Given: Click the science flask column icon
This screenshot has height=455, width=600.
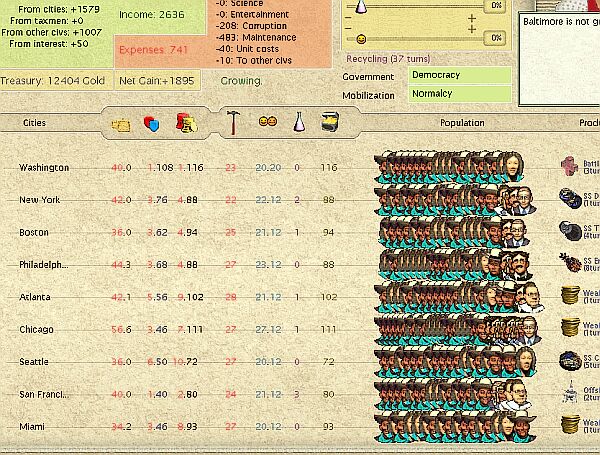Looking at the screenshot, I should [298, 122].
